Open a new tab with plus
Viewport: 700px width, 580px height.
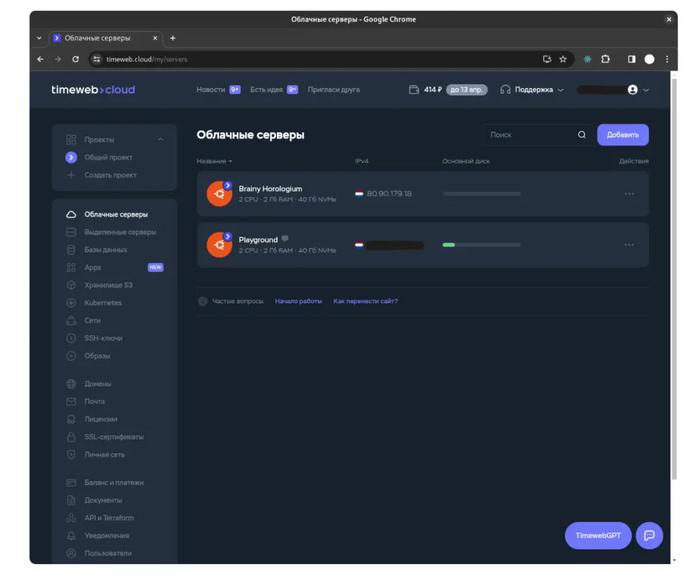tap(173, 38)
